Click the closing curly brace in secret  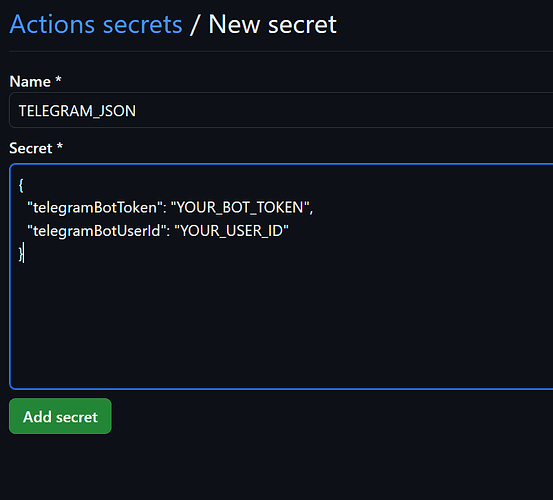(21, 254)
